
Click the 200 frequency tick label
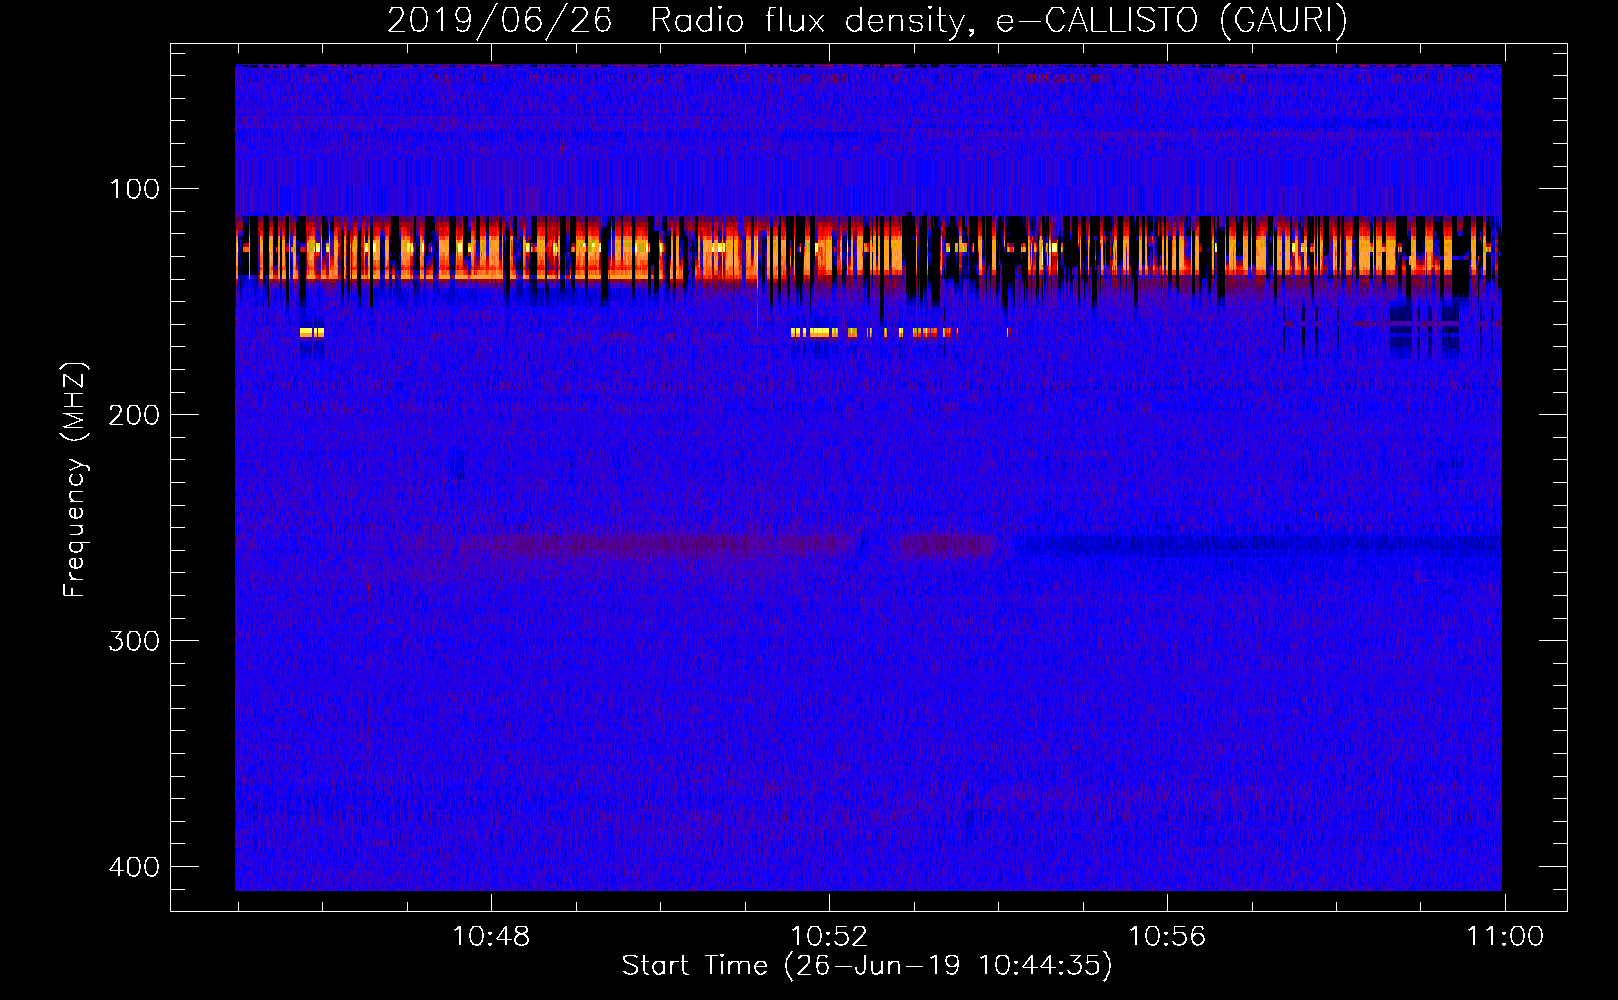134,415
